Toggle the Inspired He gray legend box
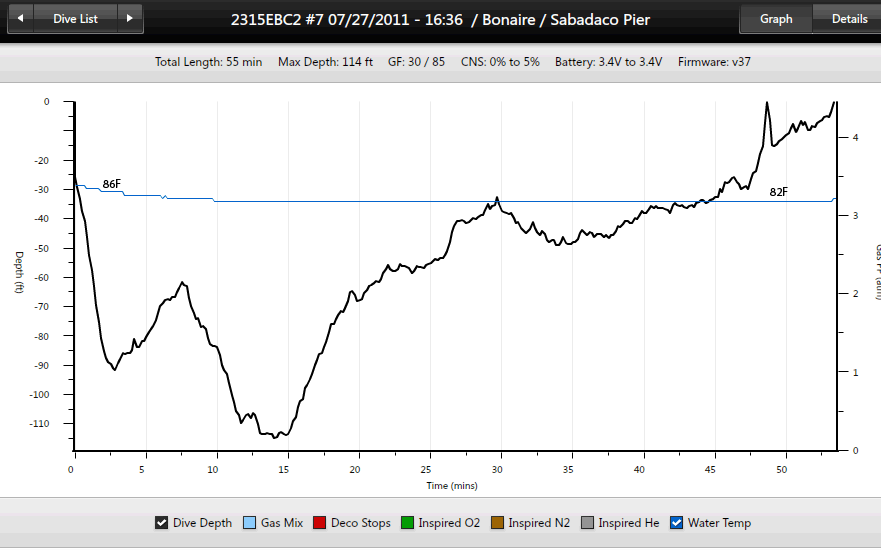Image resolution: width=881 pixels, height=550 pixels. 587,523
